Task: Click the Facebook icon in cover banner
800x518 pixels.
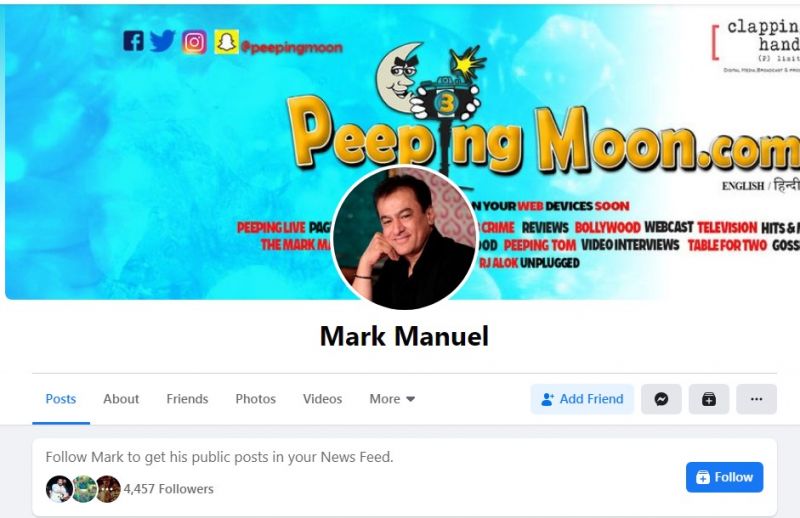Action: pyautogui.click(x=133, y=41)
